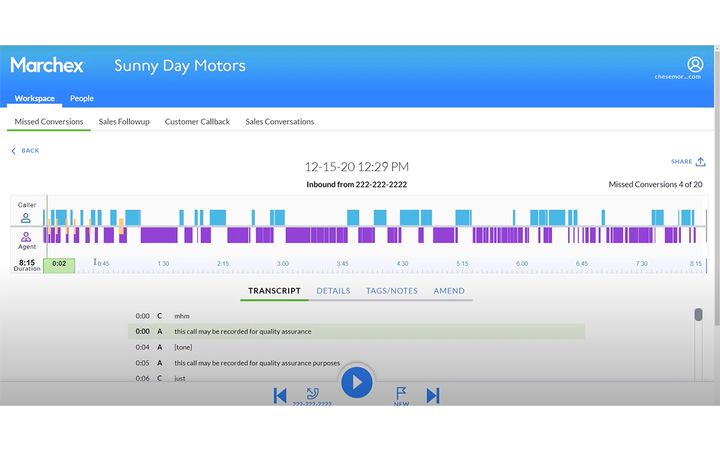The height and width of the screenshot is (450, 720).
Task: Select highlighted line 'recorded for quality assurance'
Action: tap(356, 331)
